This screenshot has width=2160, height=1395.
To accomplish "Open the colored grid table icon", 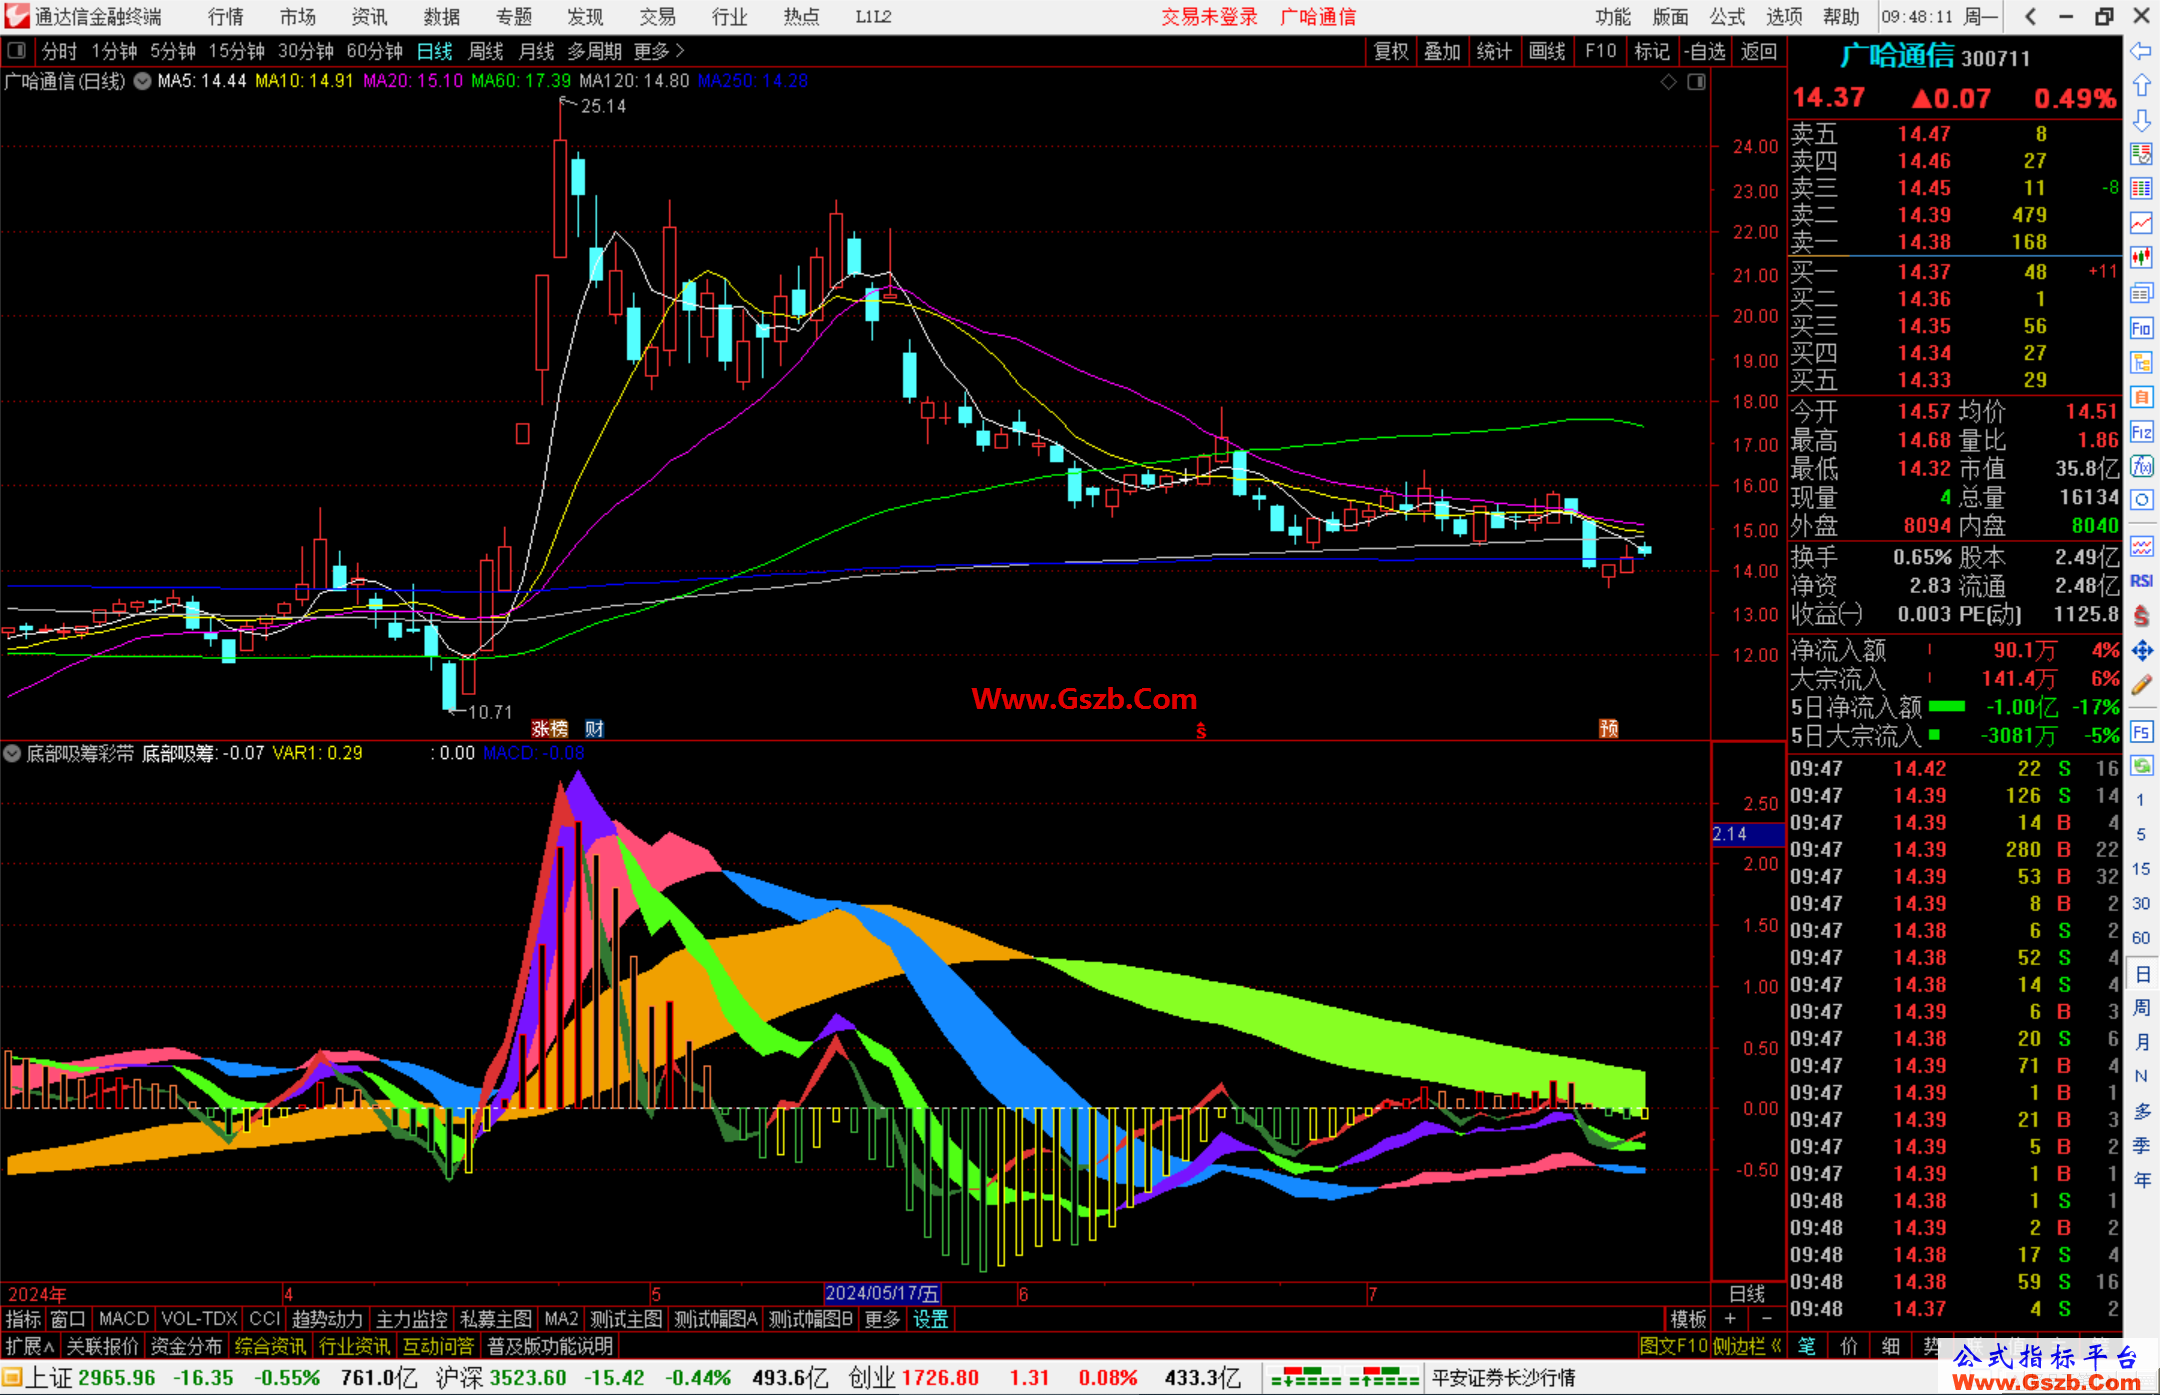I will tap(2141, 189).
